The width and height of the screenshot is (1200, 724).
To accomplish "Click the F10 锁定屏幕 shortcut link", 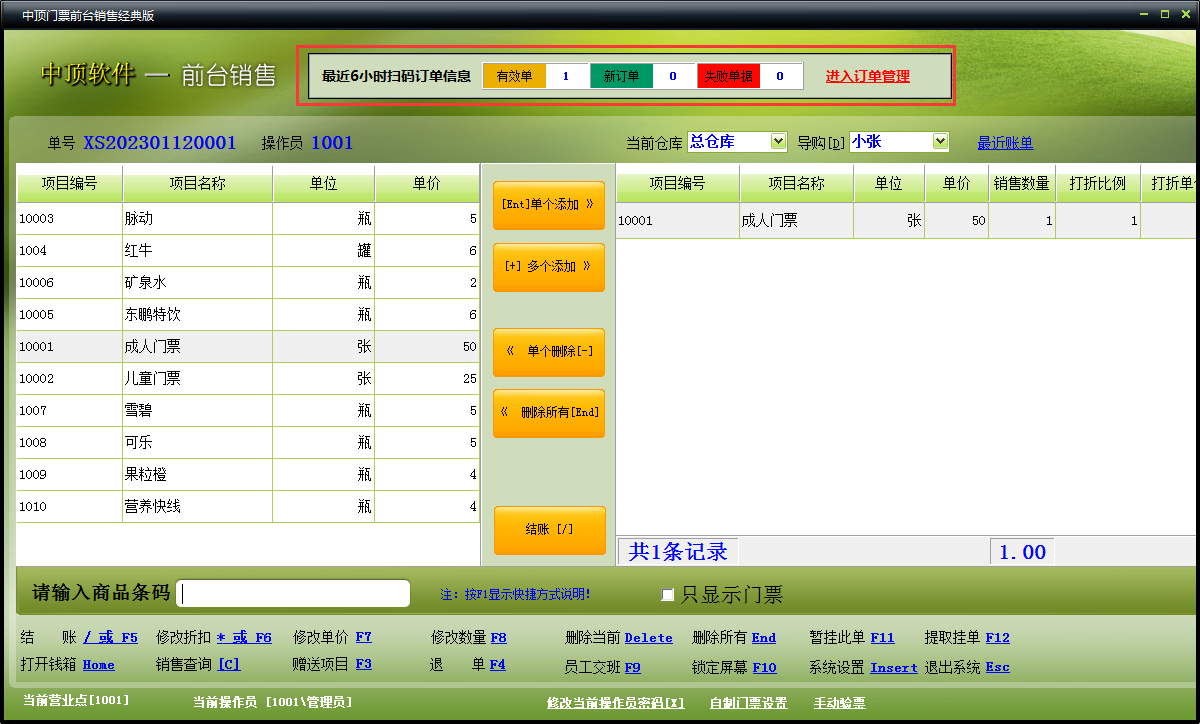I will click(x=764, y=667).
